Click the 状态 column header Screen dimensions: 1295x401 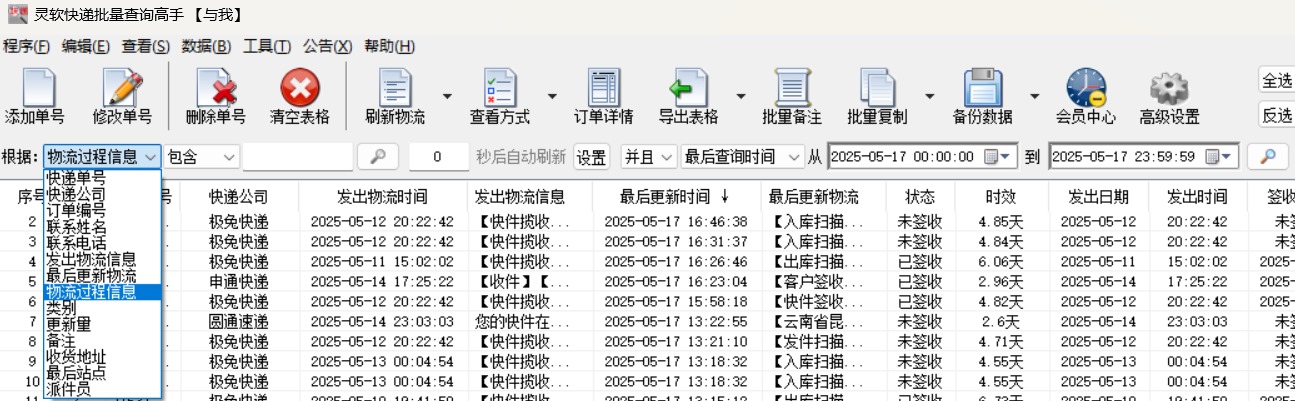tap(919, 196)
